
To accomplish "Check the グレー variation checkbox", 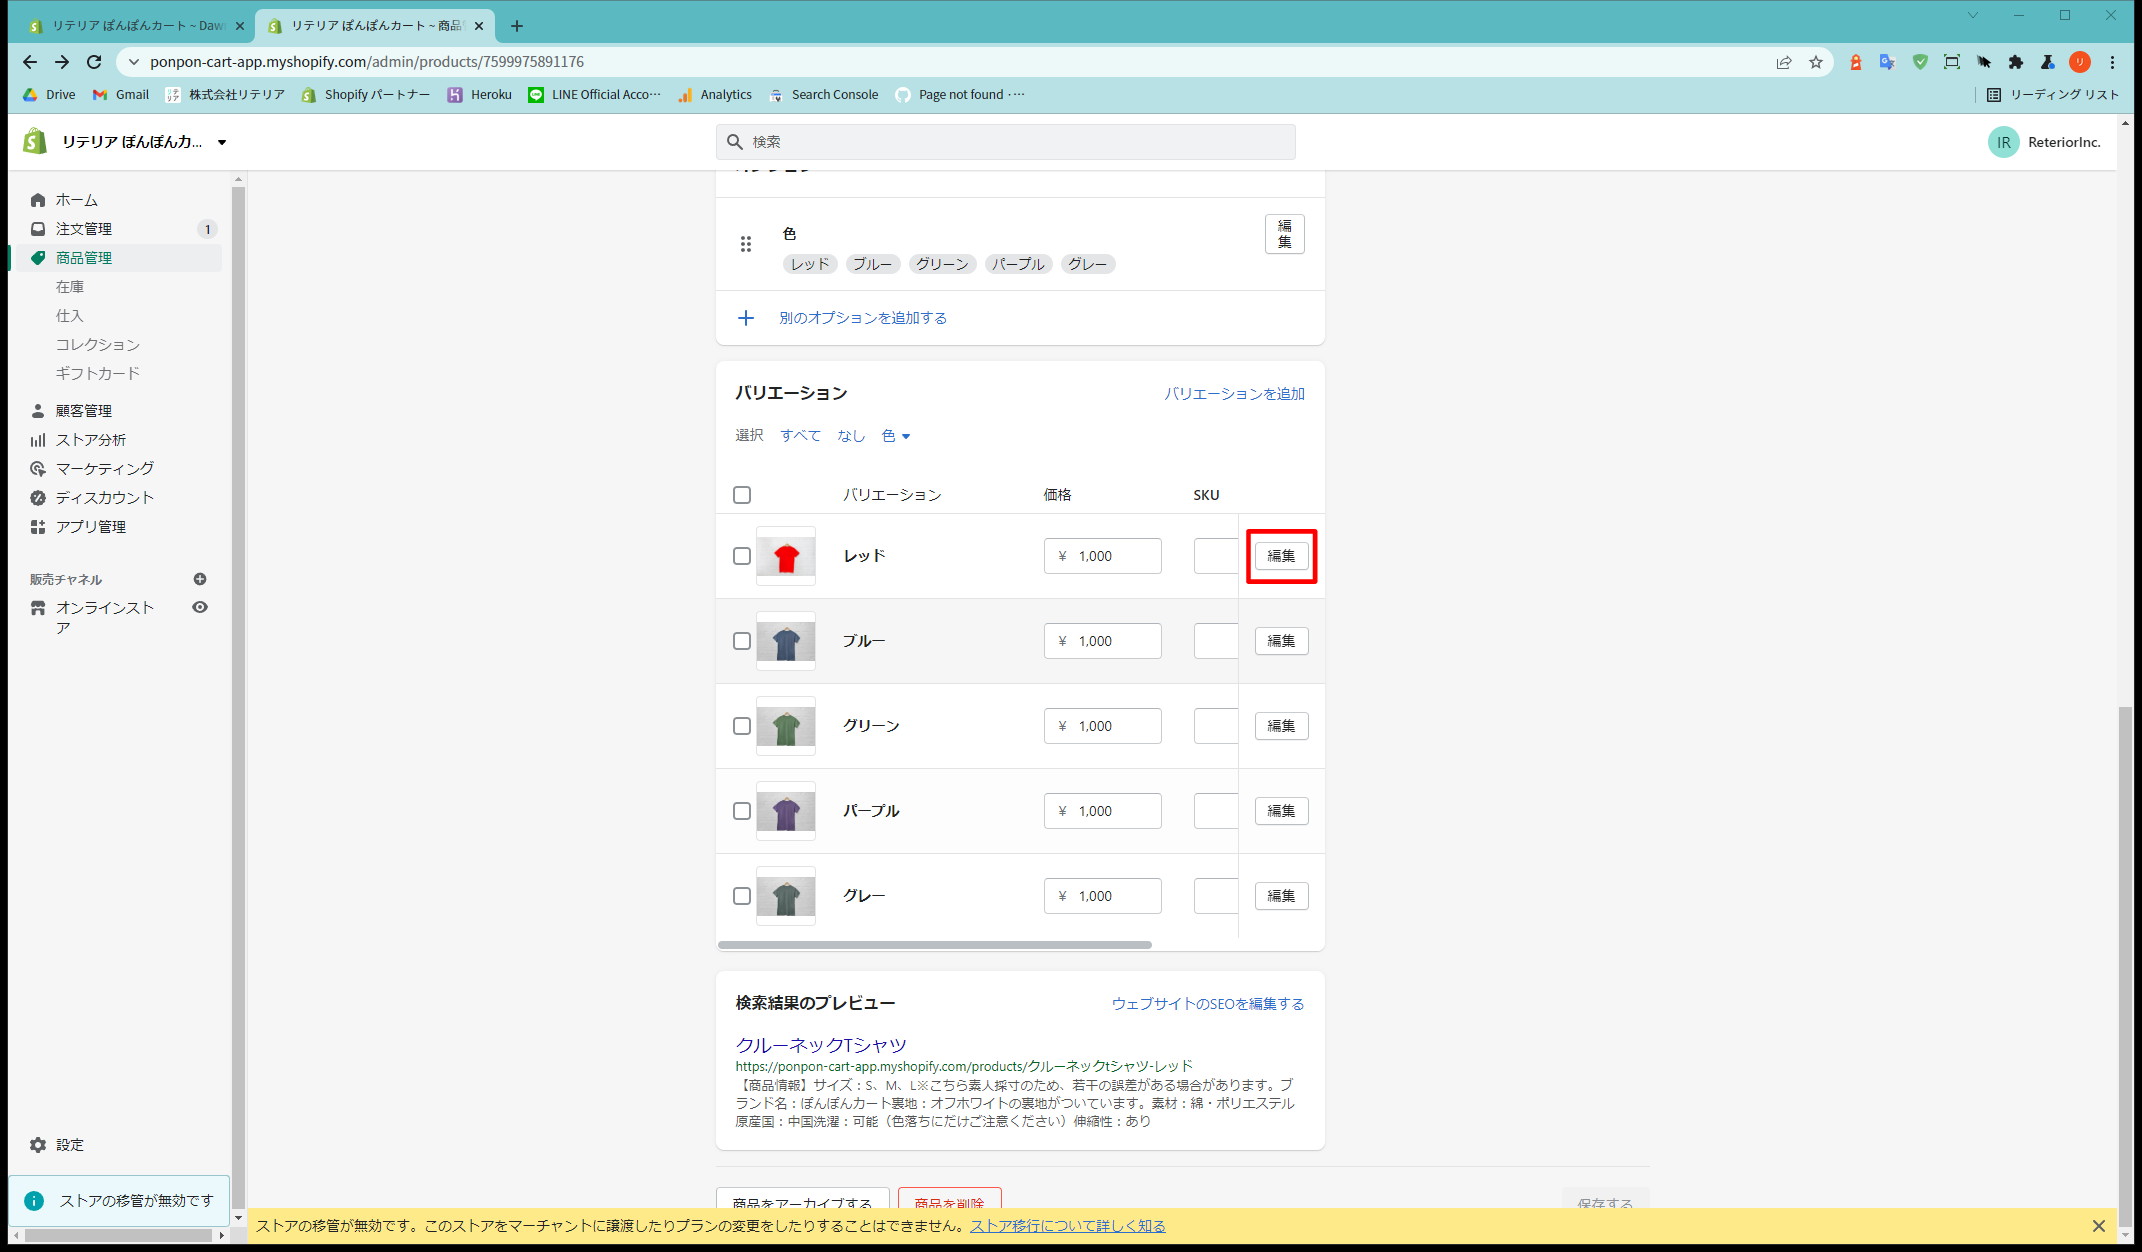I will (x=742, y=896).
